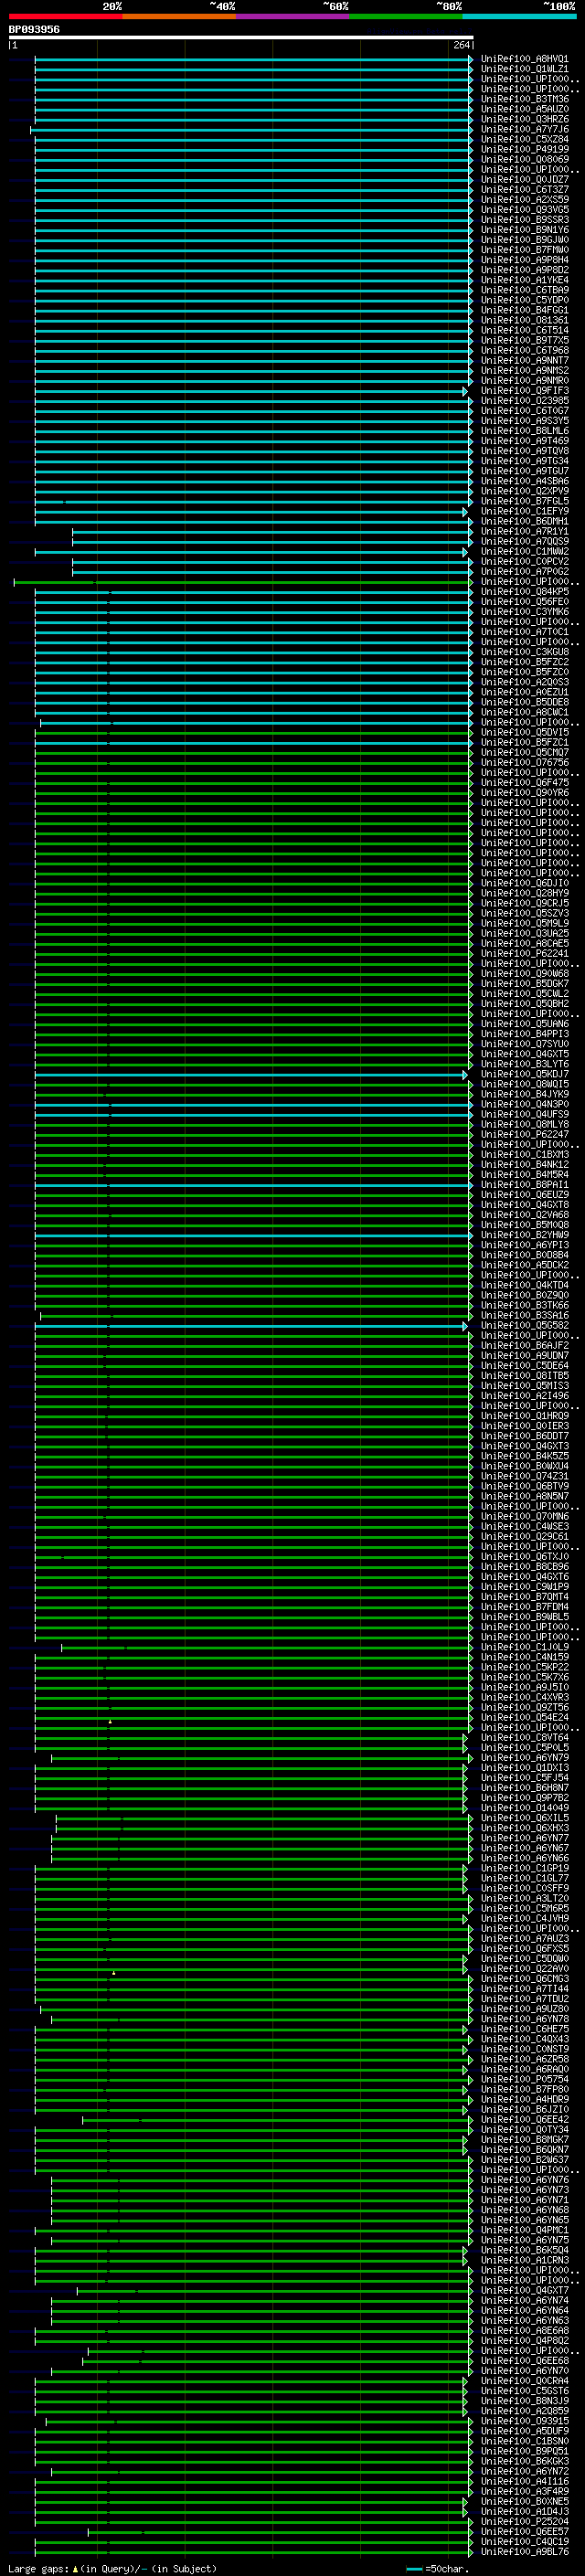Image resolution: width=585 pixels, height=2576 pixels.
Task: Open UniRef100_B9GJW0
Action: pos(525,239)
